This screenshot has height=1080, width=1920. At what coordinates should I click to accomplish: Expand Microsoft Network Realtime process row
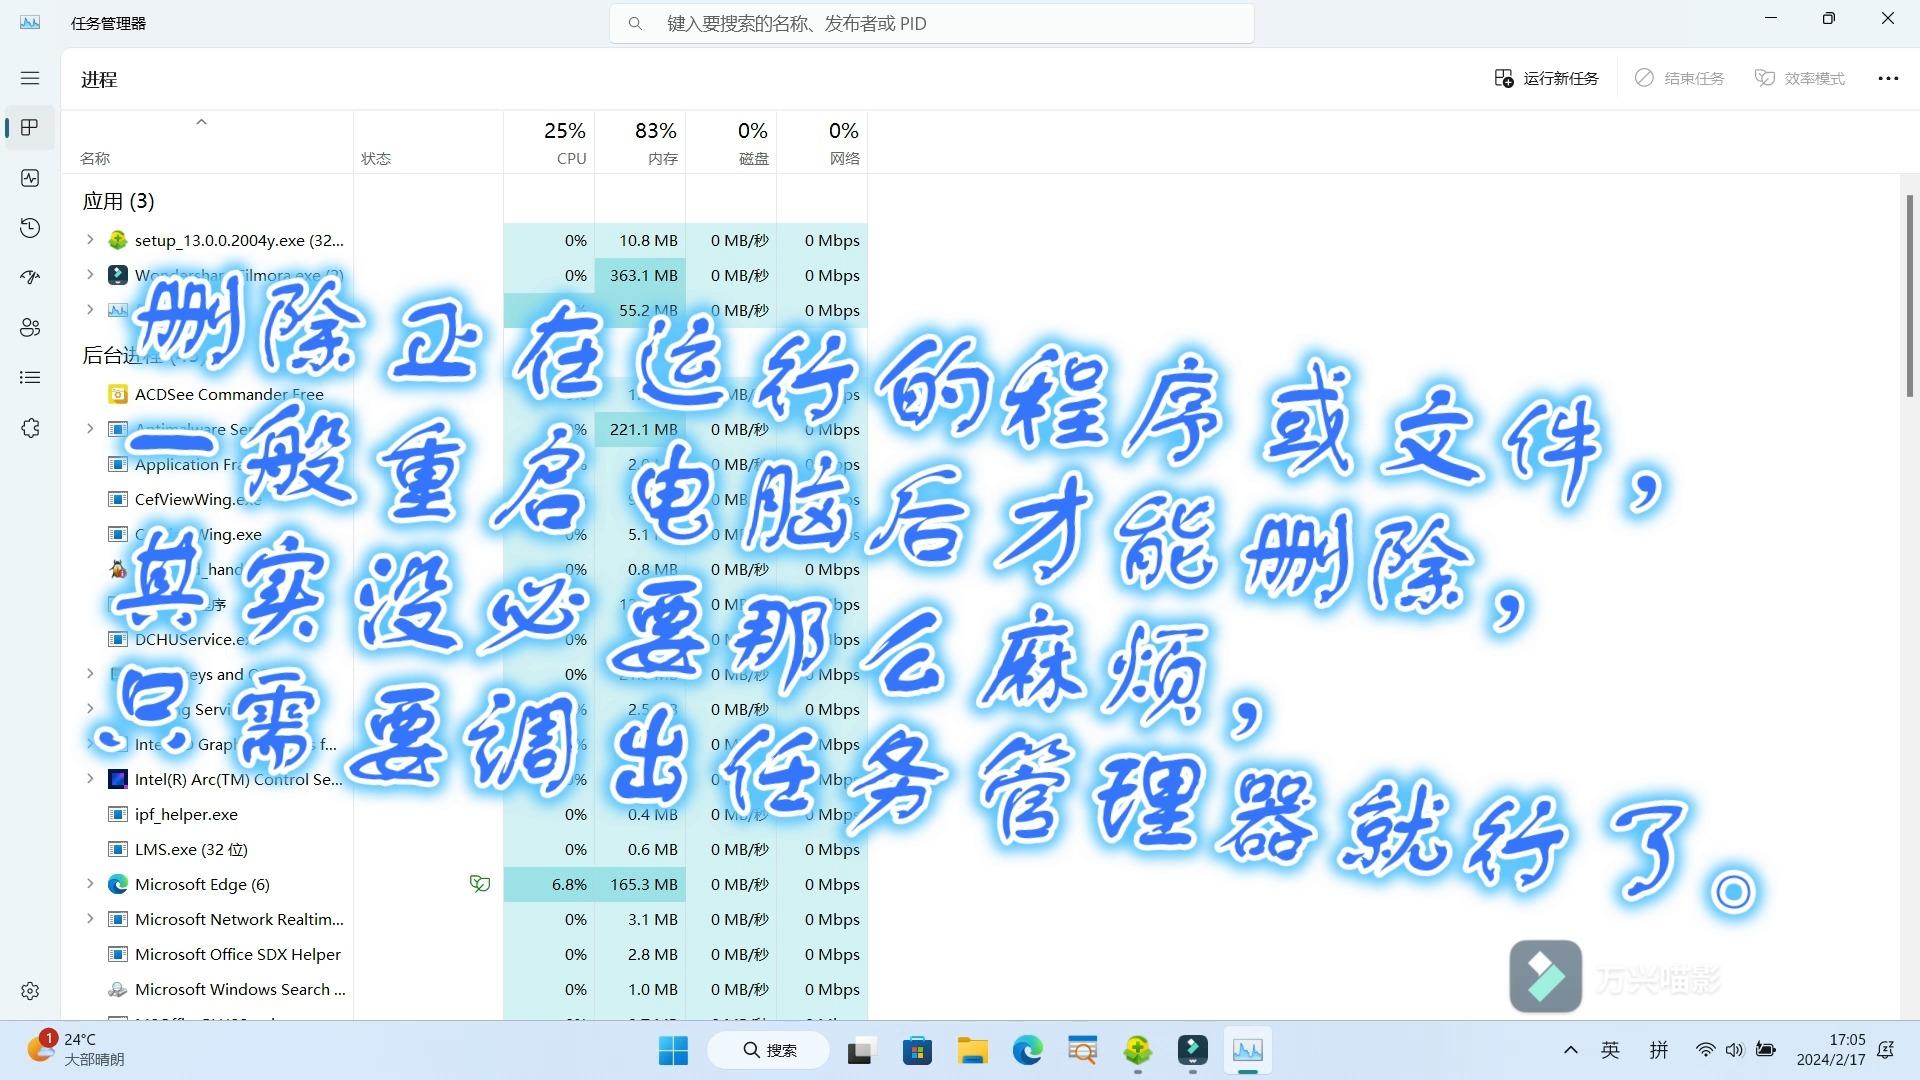pos(90,919)
